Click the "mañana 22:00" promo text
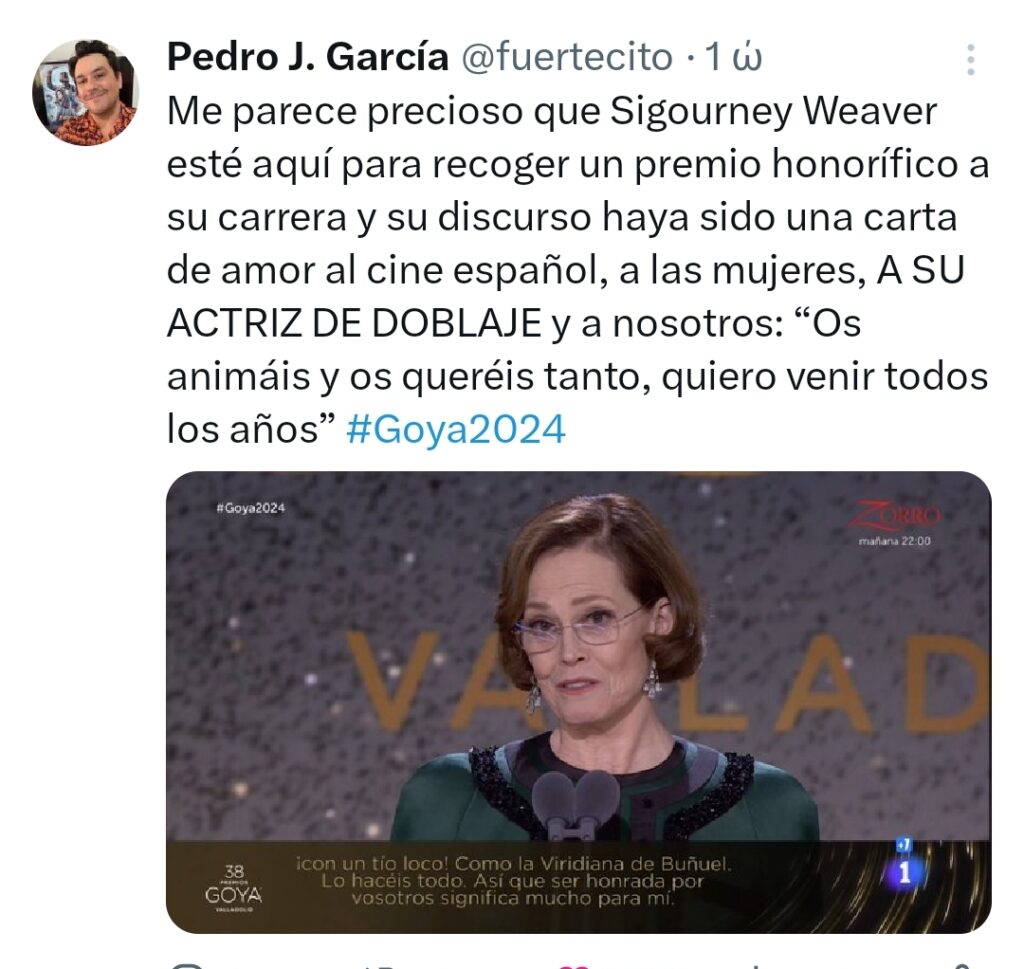Screen dimensions: 1024x969 [894, 541]
